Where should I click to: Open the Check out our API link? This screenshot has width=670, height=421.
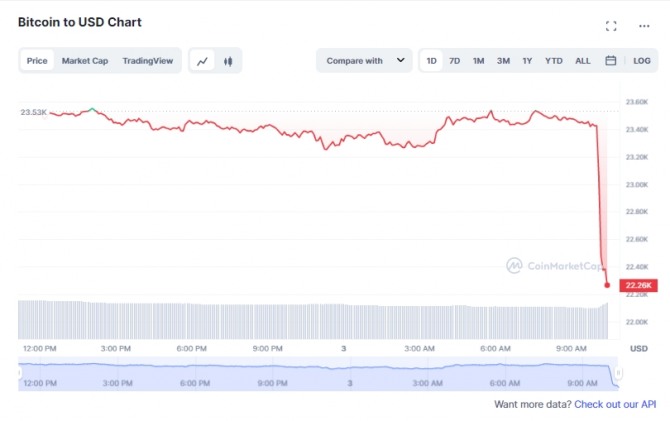point(615,404)
